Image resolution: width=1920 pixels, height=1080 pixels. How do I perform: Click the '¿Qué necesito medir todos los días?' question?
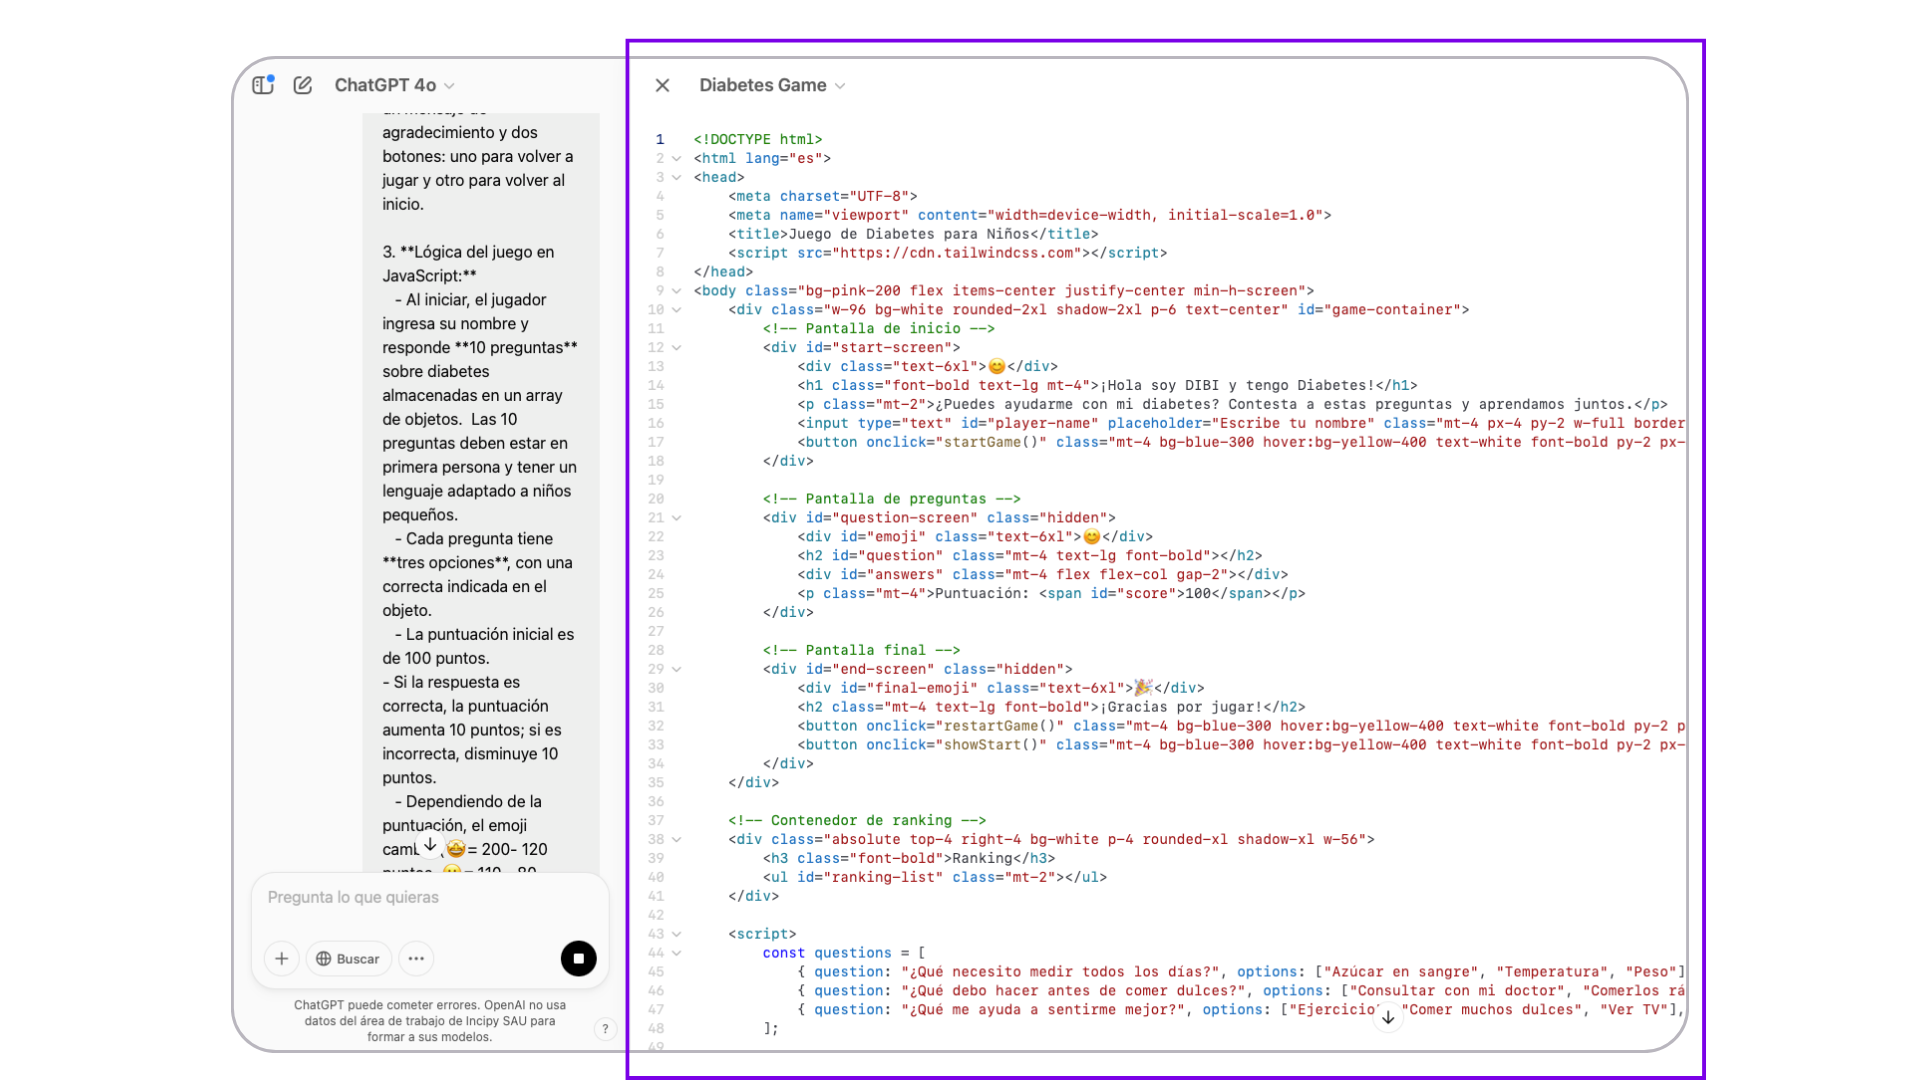(1060, 972)
